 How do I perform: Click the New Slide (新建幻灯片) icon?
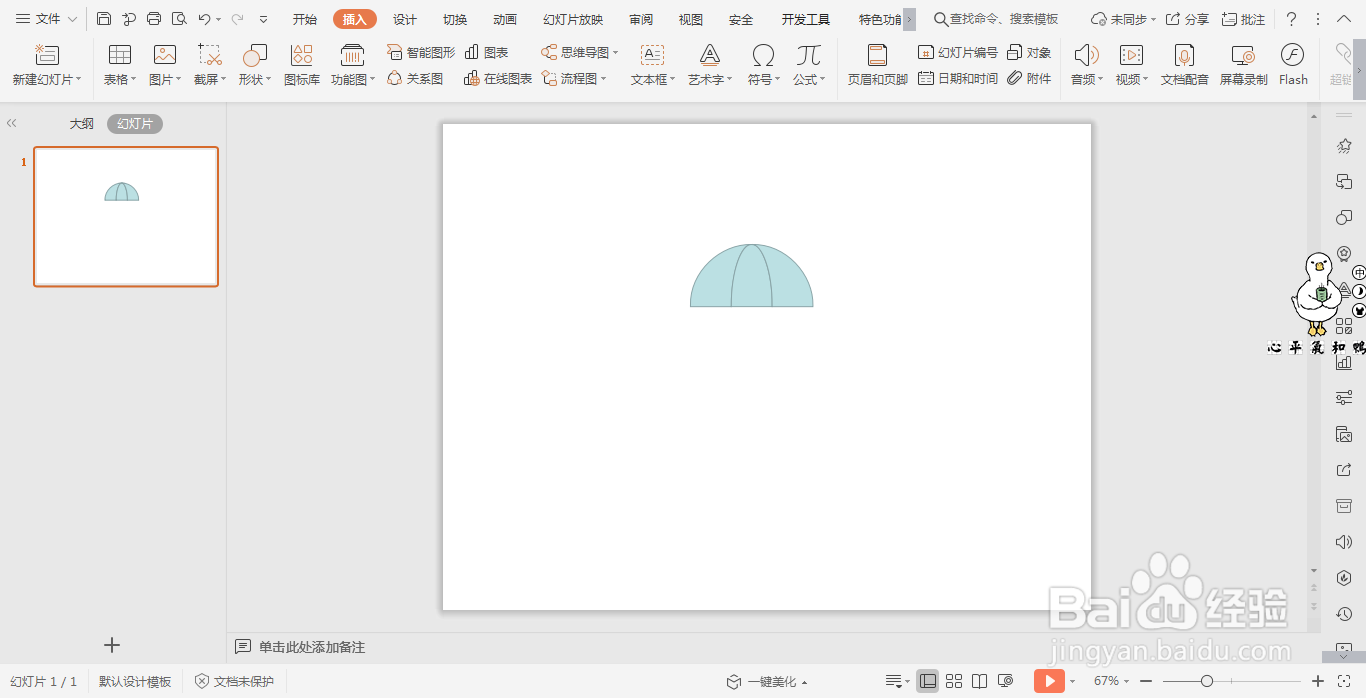click(46, 55)
